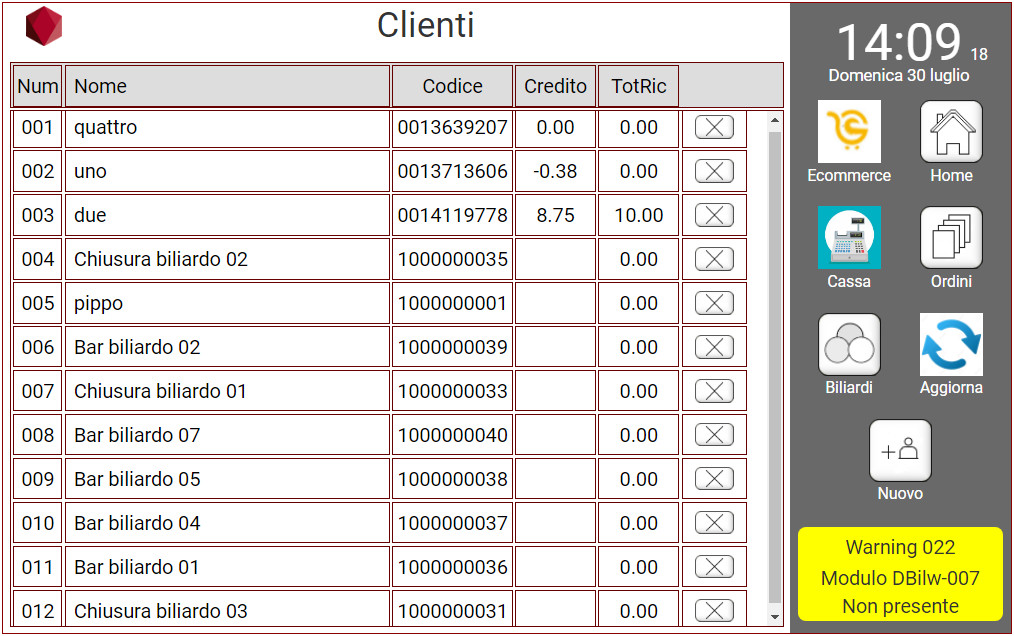1014x636 pixels.
Task: Remove the pippo client row
Action: click(x=714, y=303)
